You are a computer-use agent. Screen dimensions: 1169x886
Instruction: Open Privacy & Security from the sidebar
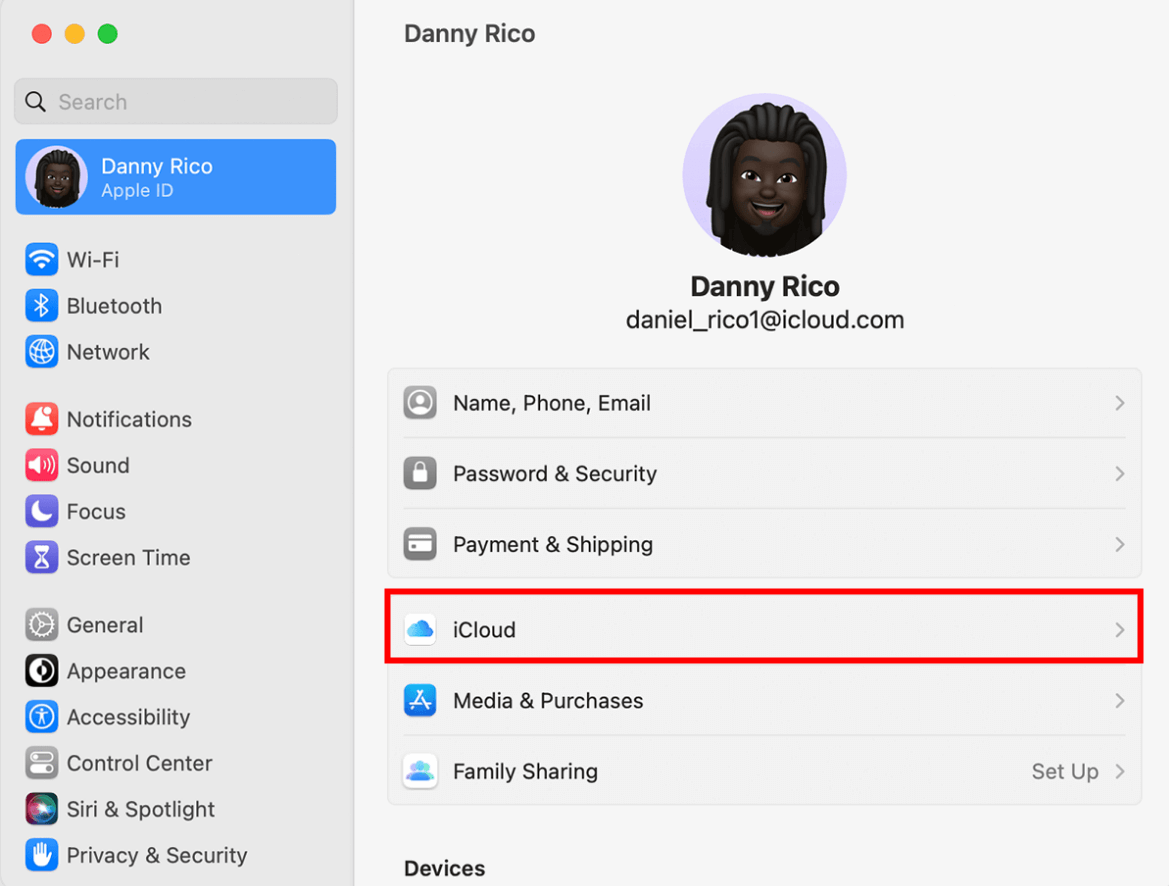[156, 855]
